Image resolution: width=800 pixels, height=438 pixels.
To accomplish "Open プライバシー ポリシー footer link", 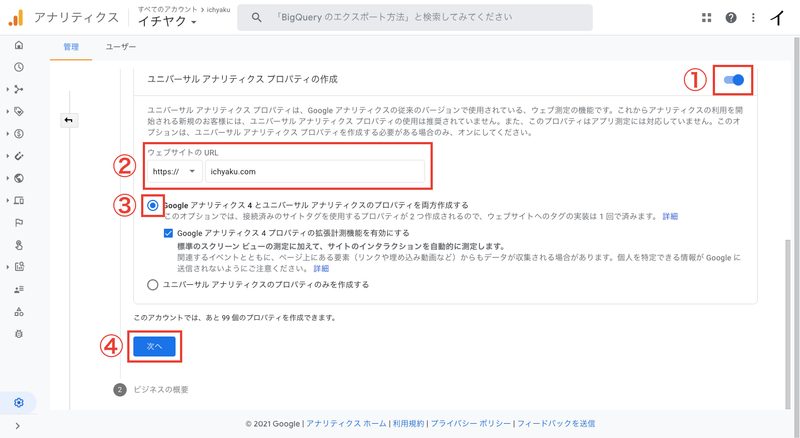I will click(471, 424).
